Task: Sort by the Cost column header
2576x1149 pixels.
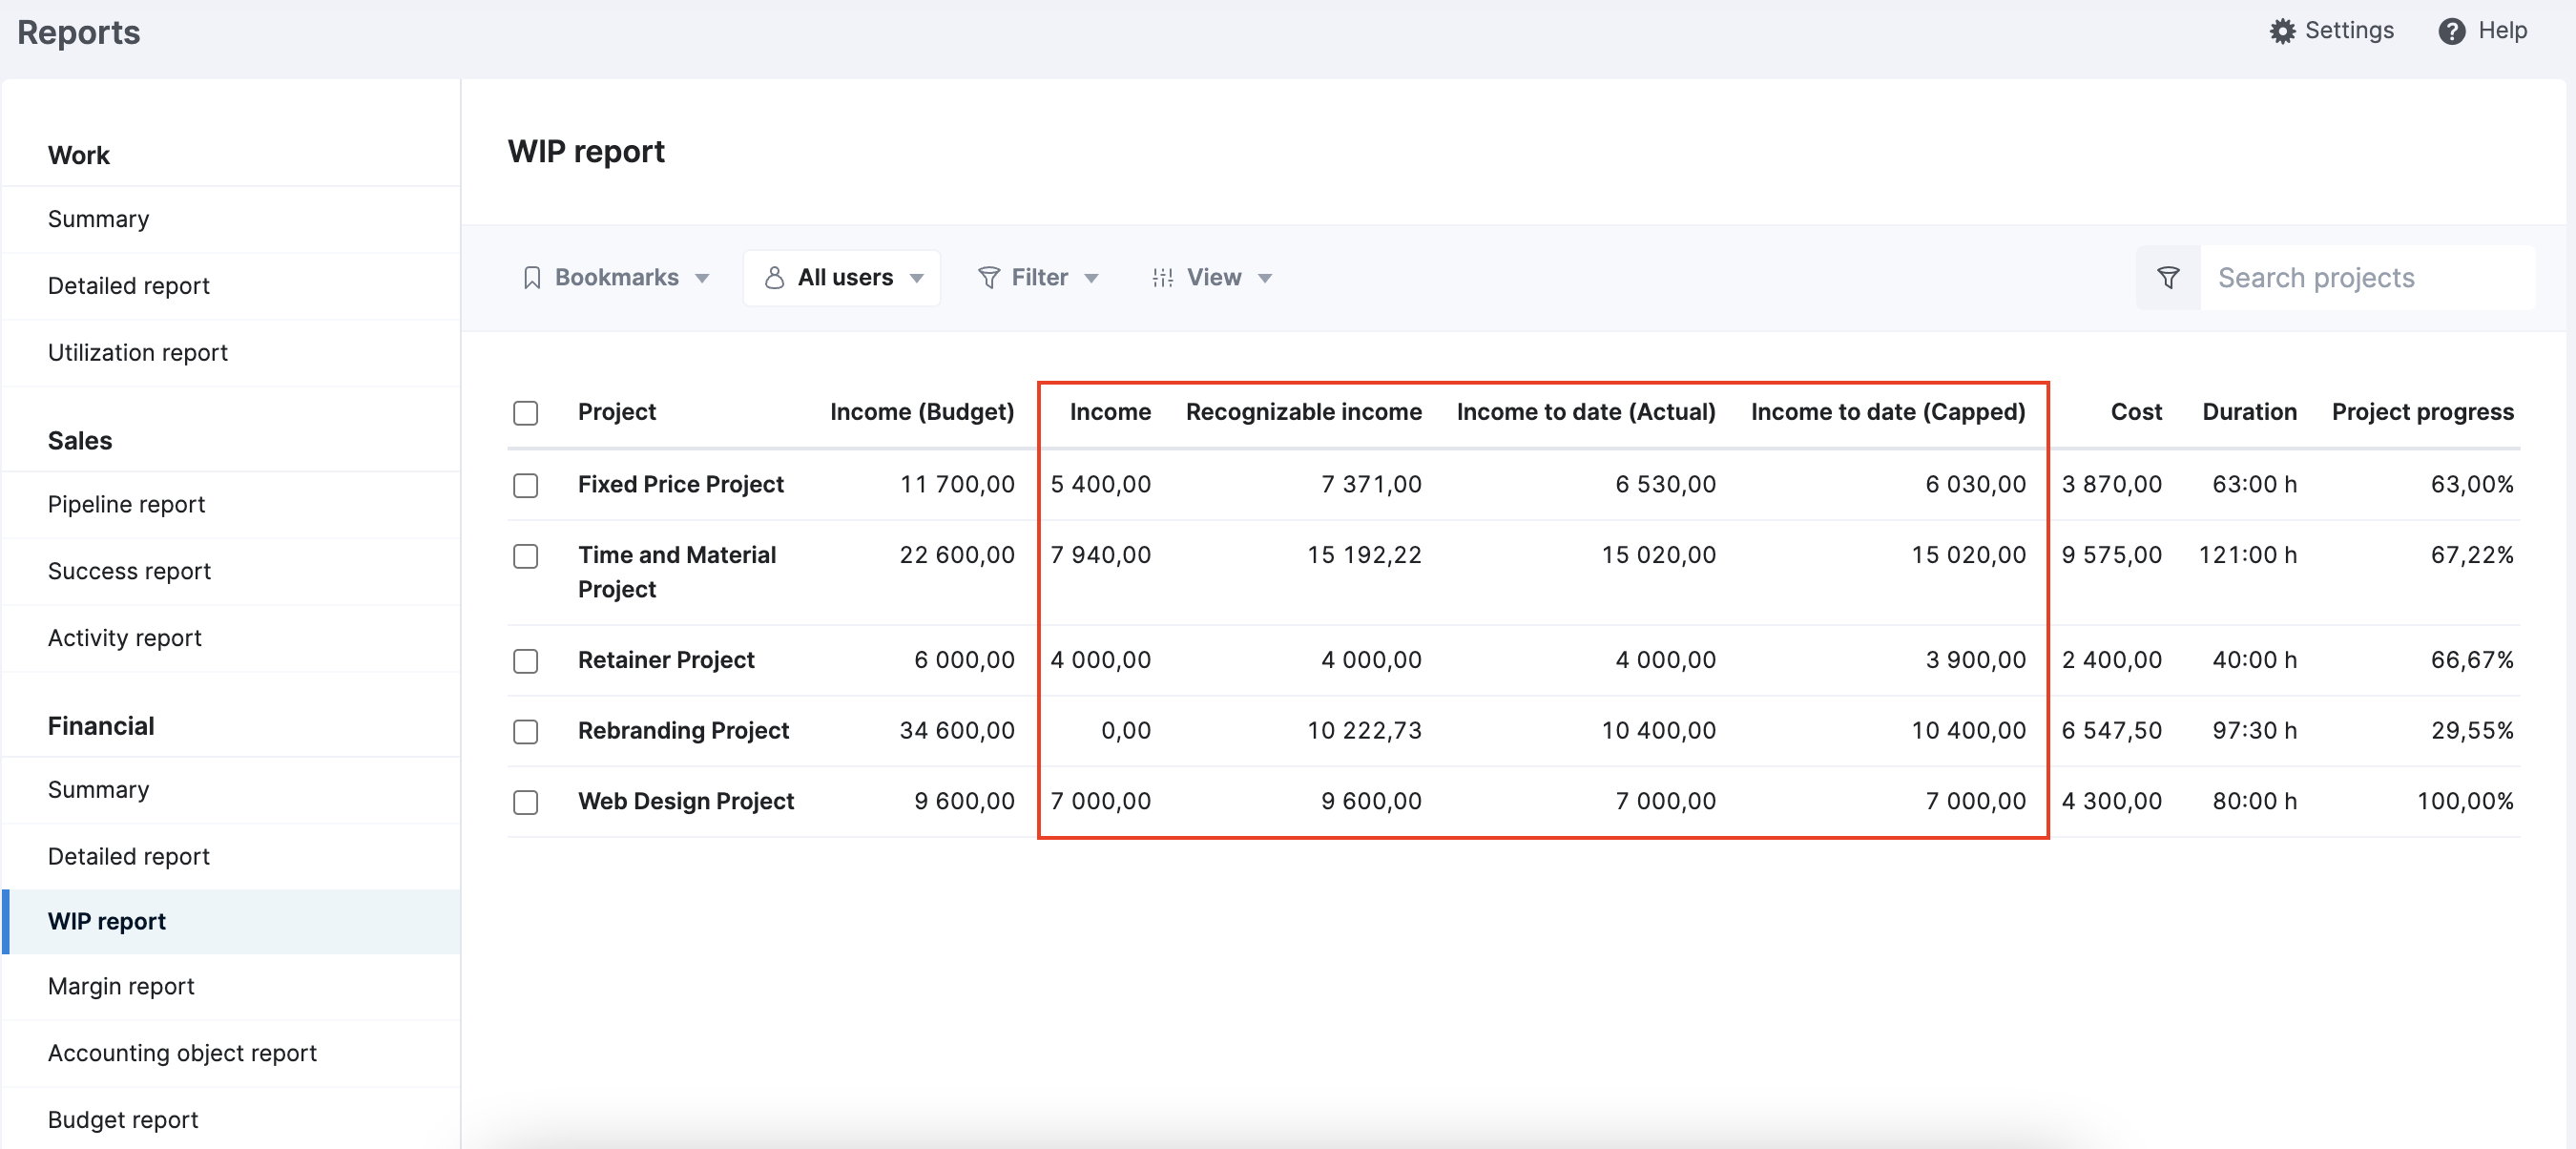Action: 2136,413
